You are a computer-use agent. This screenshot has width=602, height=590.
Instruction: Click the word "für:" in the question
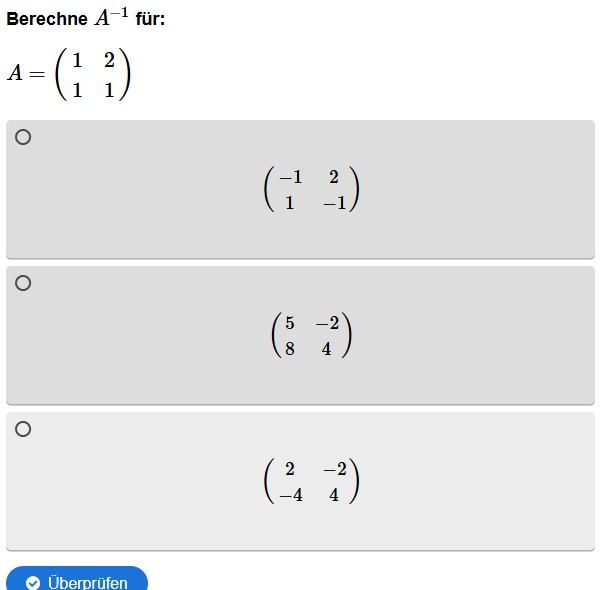click(x=150, y=19)
